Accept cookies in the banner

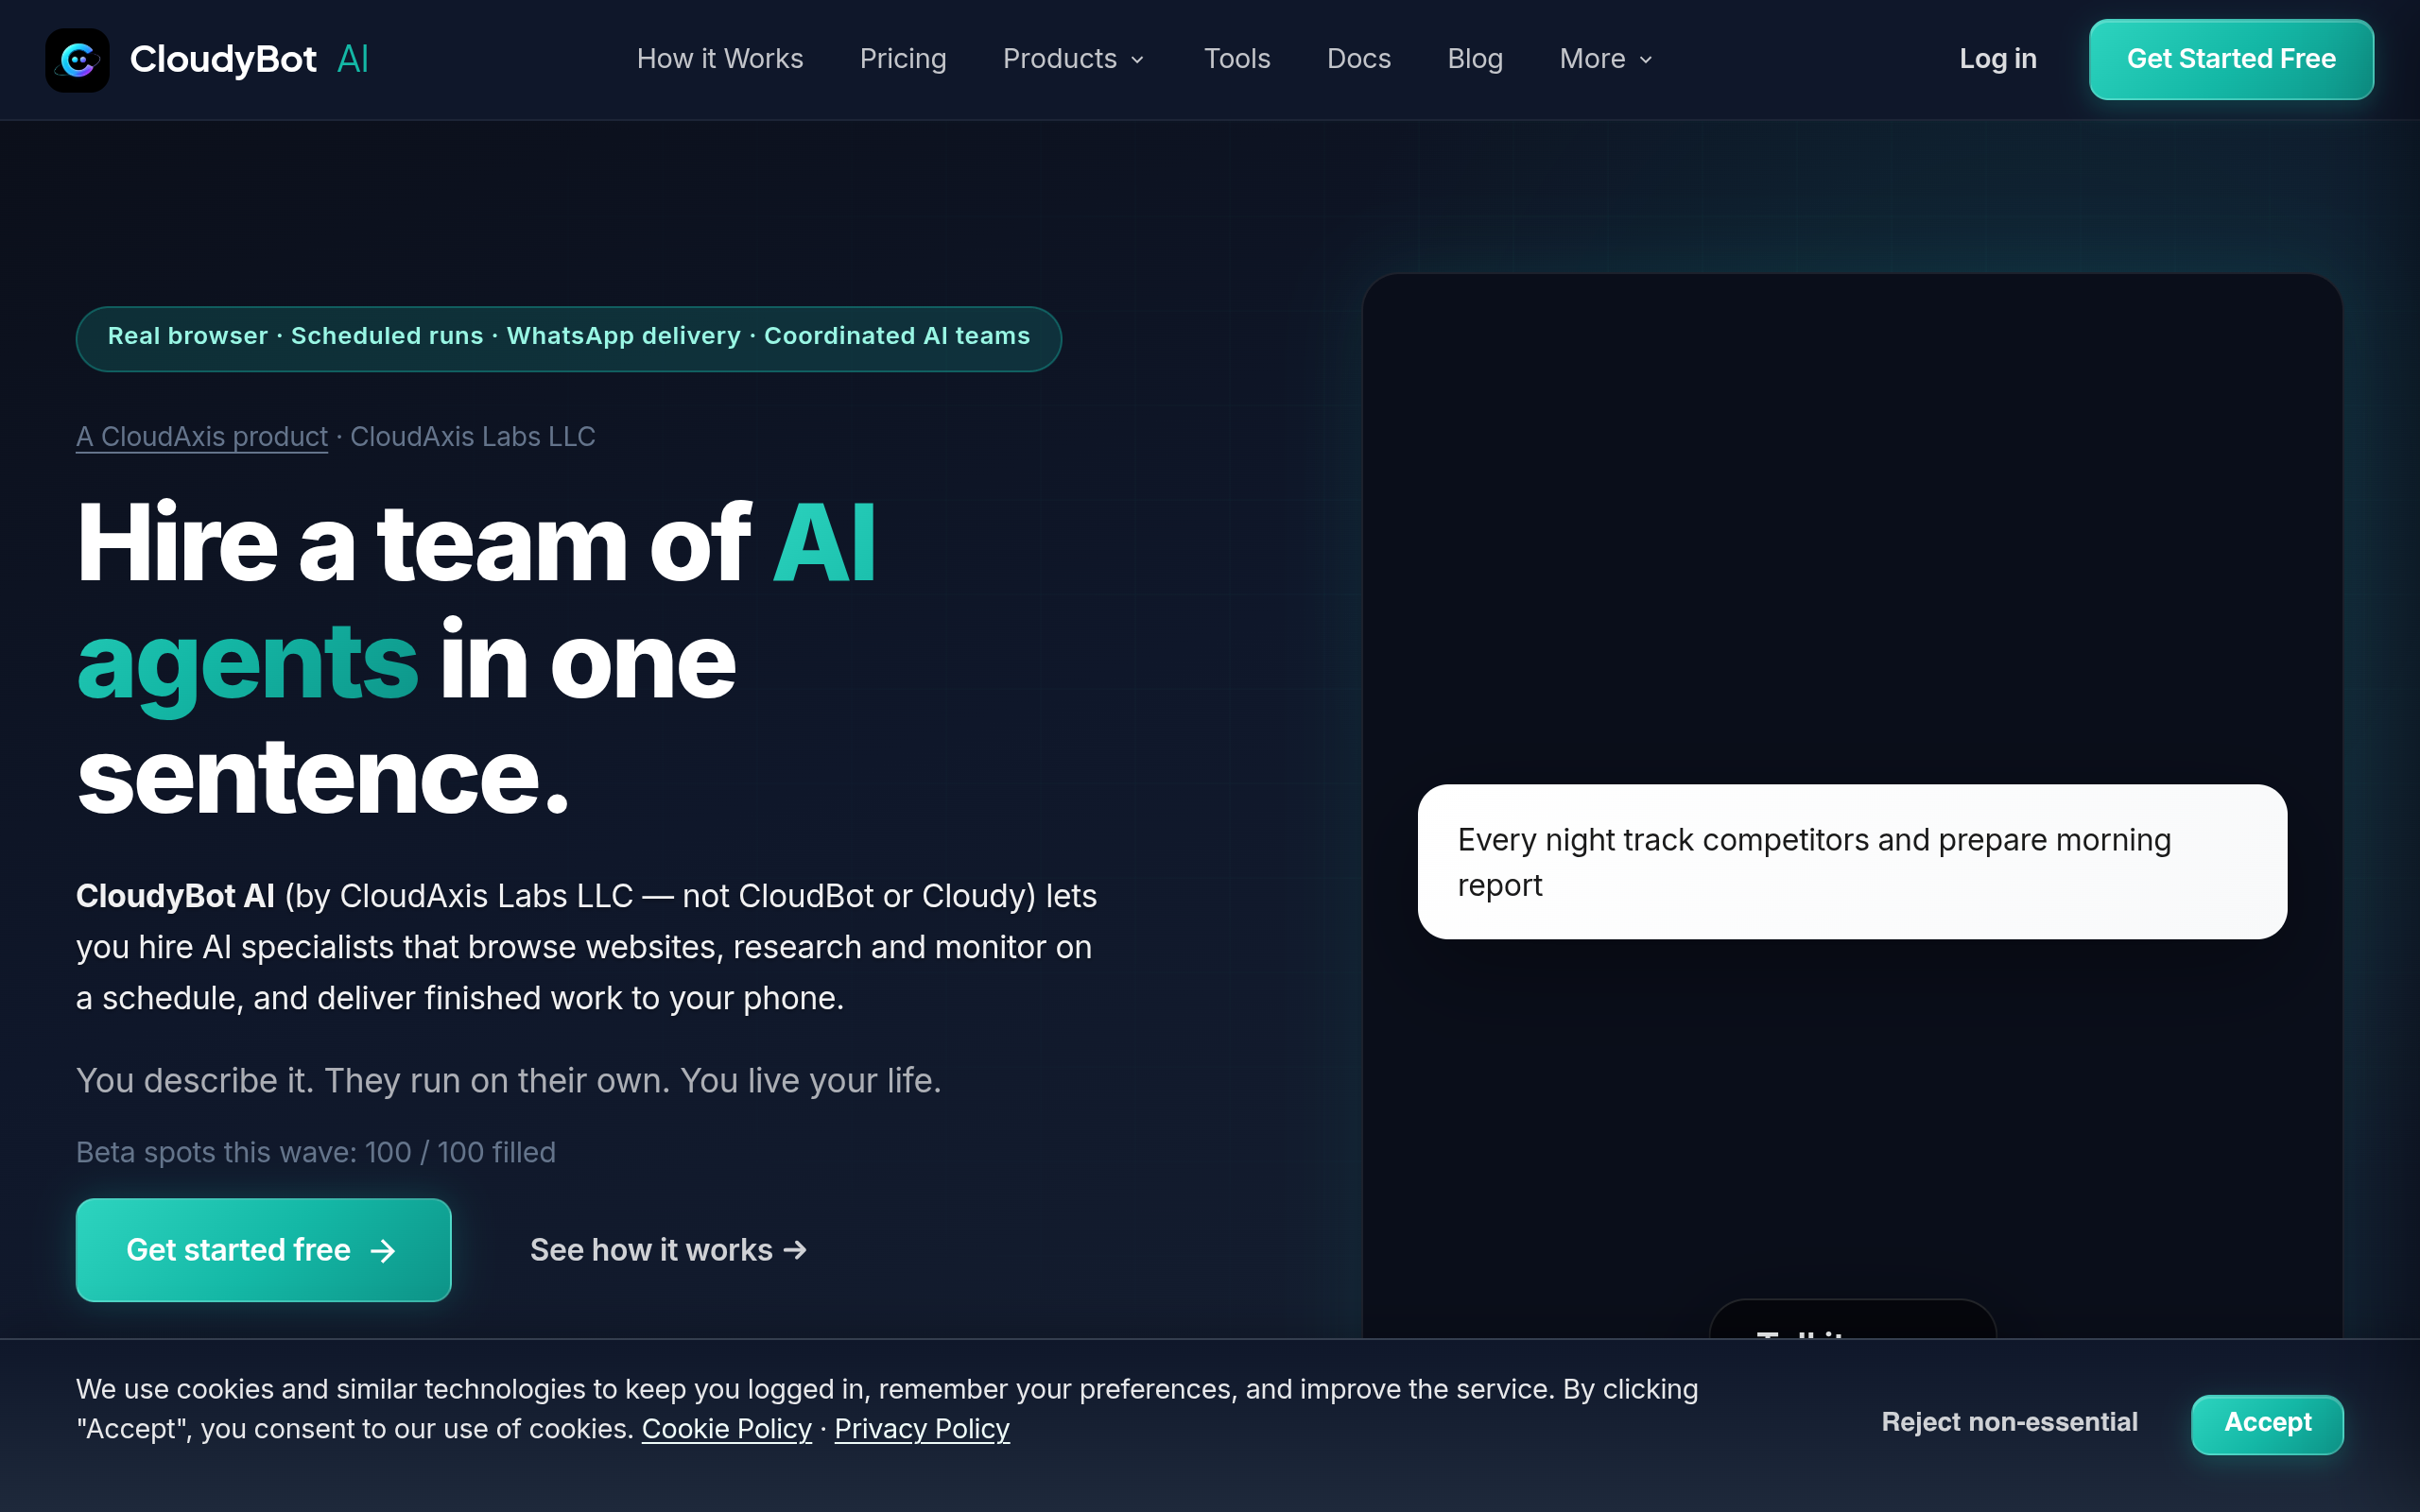coord(2267,1424)
